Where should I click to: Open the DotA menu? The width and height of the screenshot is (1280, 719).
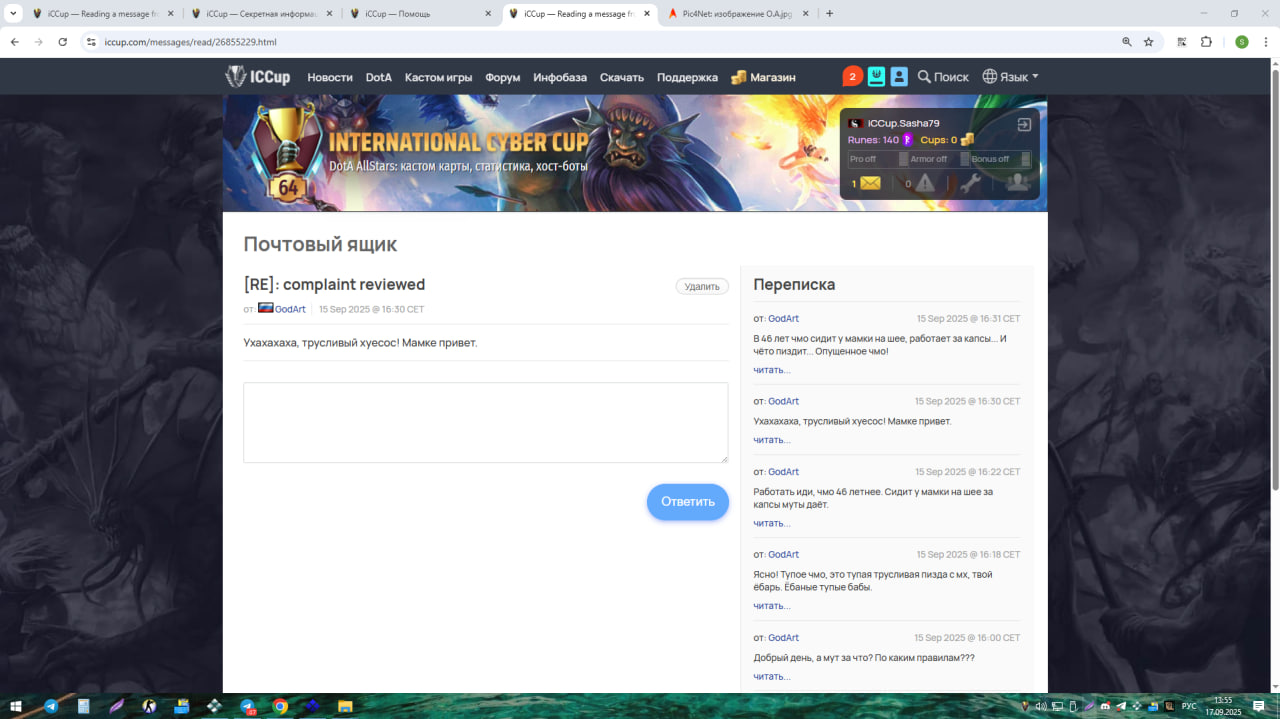click(x=379, y=77)
